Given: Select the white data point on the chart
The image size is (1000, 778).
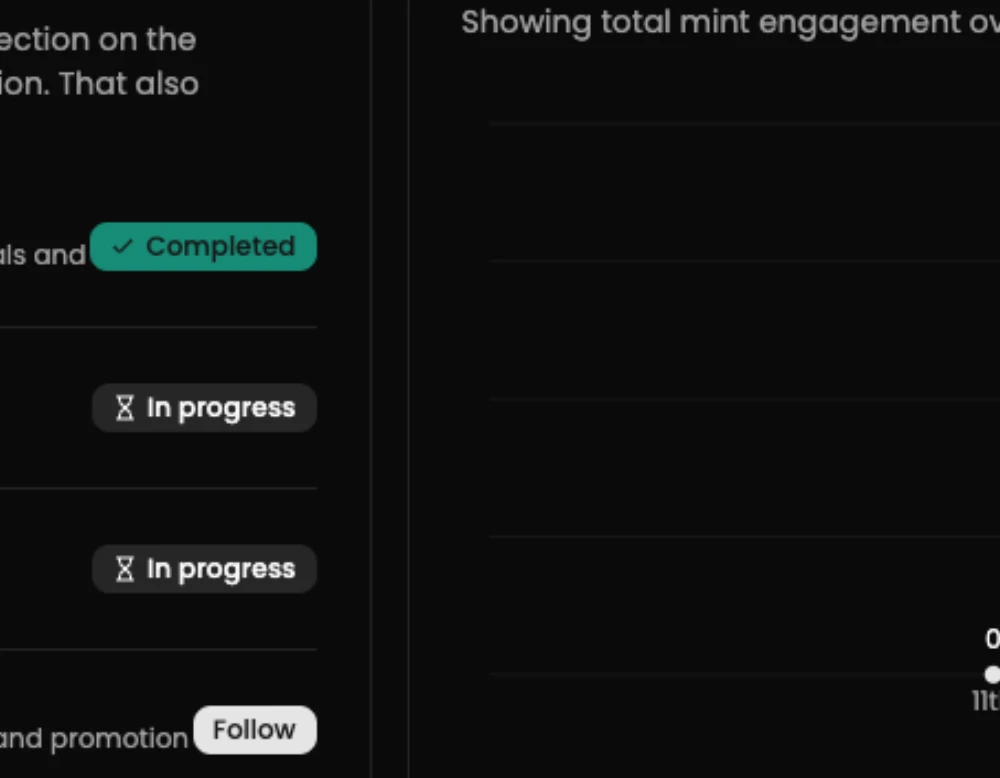Looking at the screenshot, I should pyautogui.click(x=992, y=674).
